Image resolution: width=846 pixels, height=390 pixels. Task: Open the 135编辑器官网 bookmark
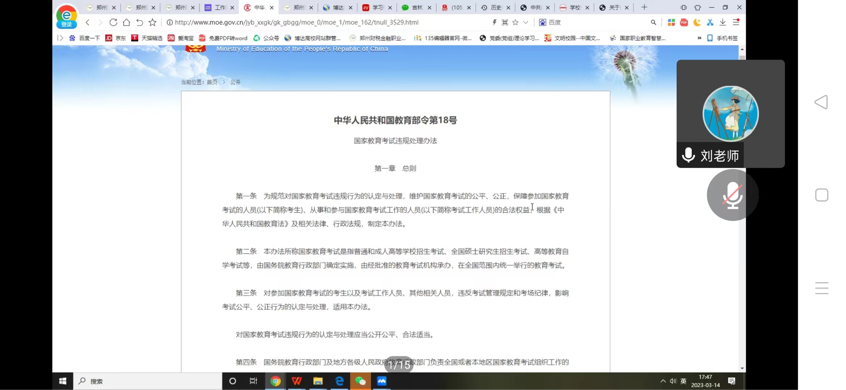tap(443, 38)
